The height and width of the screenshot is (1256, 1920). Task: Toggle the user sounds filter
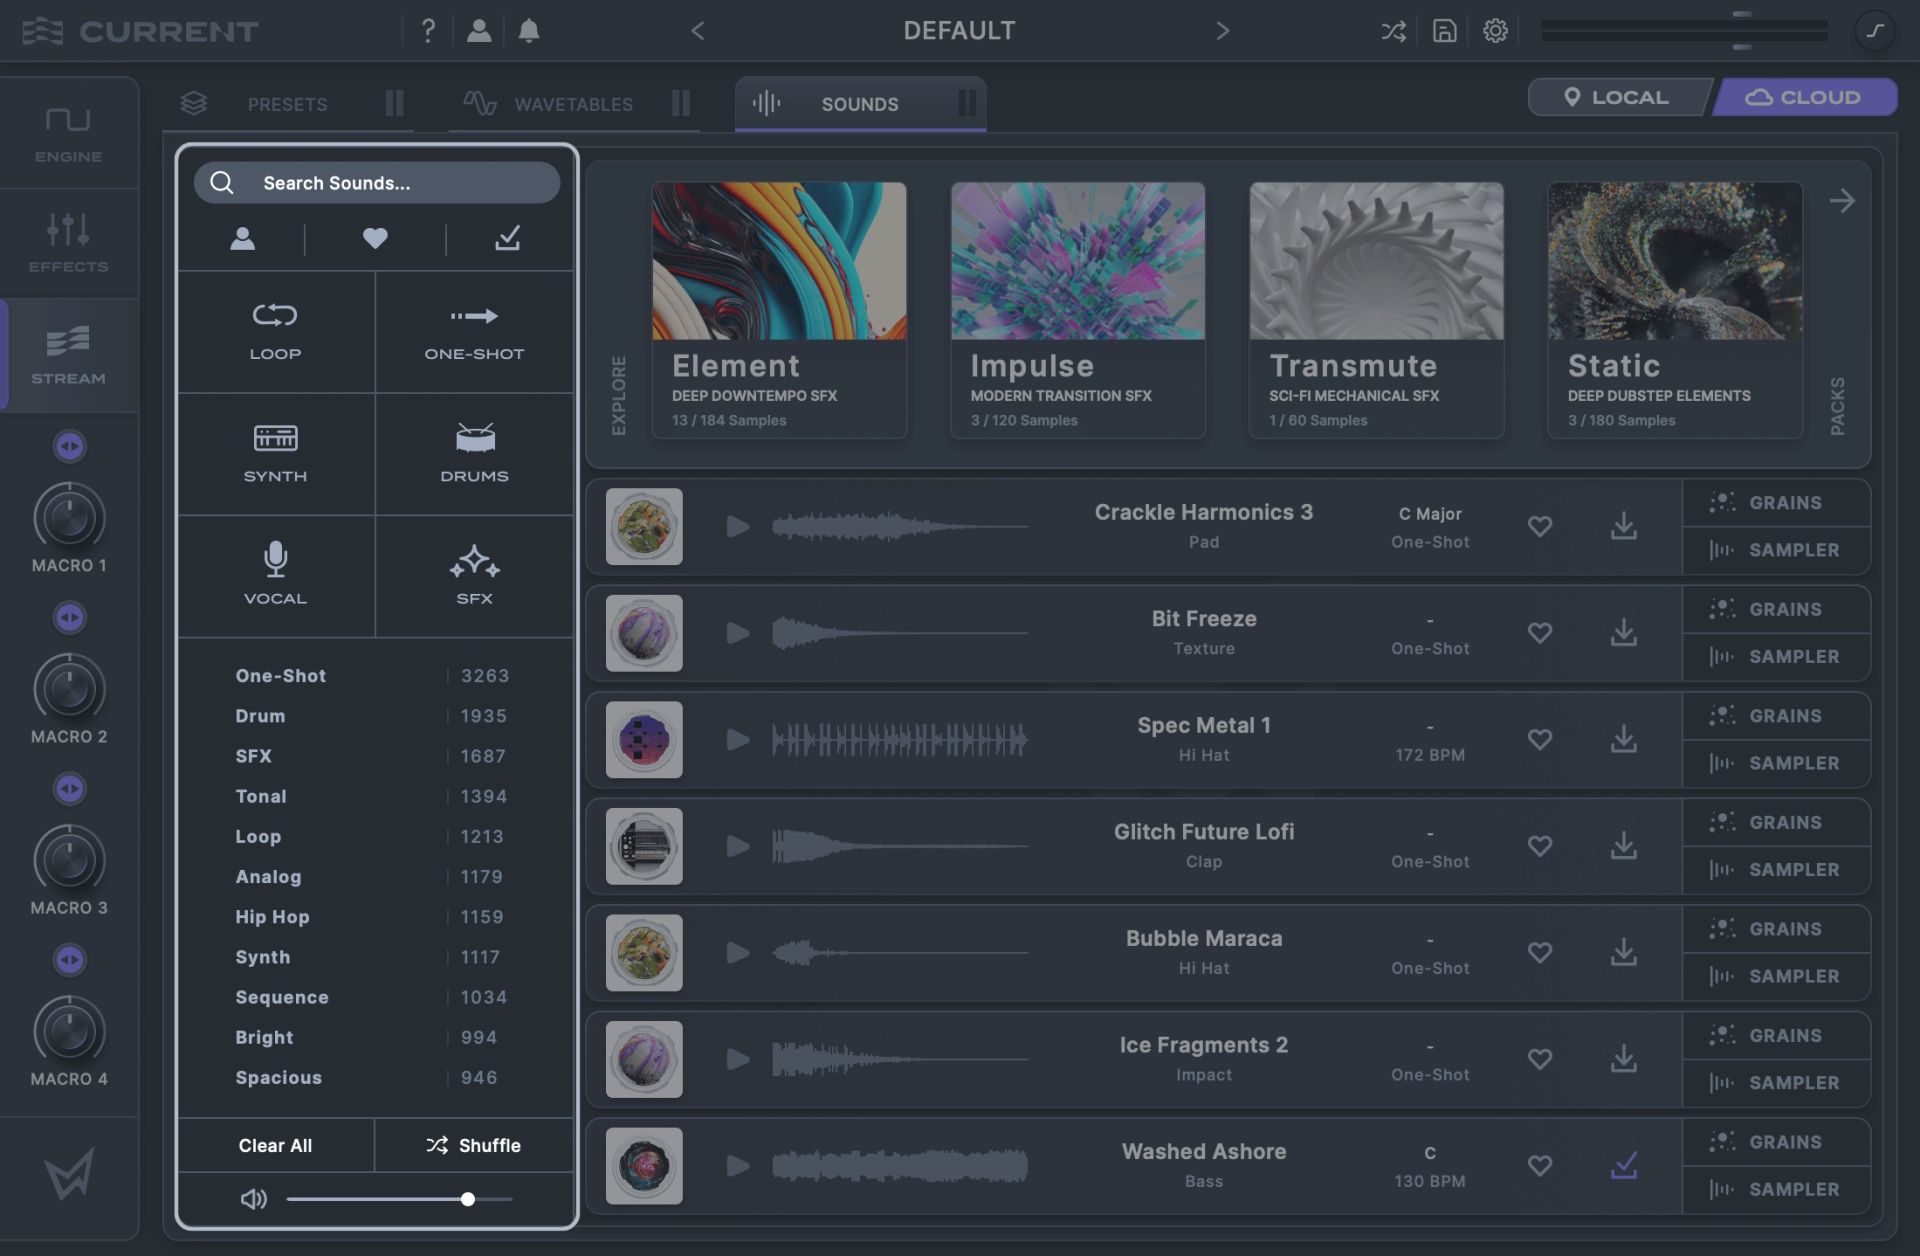242,238
